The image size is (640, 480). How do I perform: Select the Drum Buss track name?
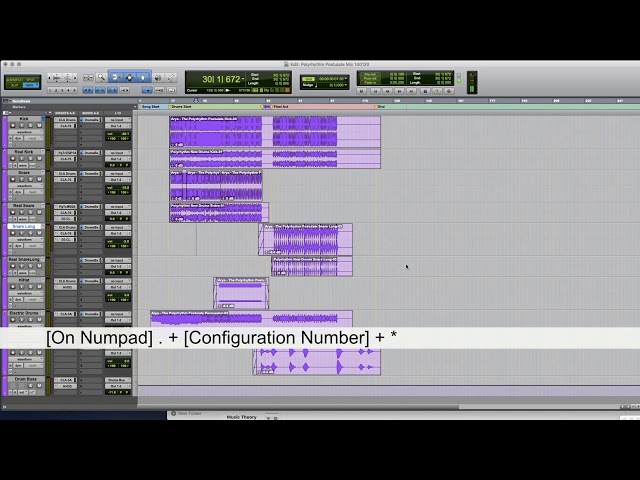(x=26, y=379)
